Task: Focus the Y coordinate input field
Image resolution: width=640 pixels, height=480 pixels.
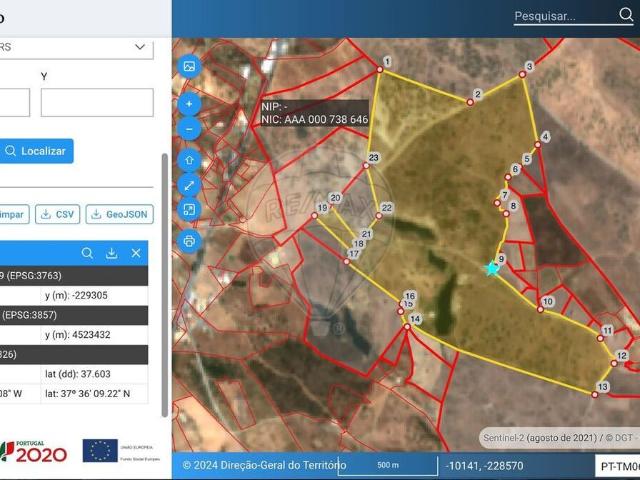Action: coord(96,103)
